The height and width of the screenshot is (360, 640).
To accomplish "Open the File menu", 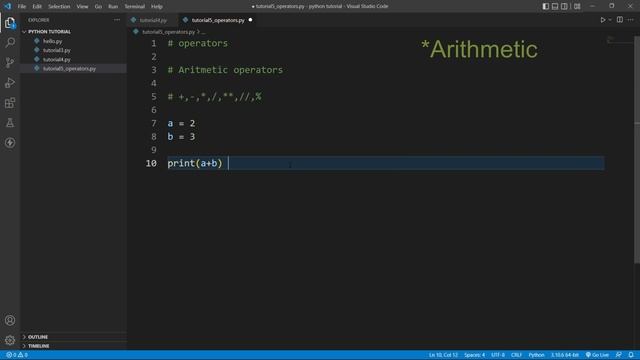I will (x=22, y=7).
